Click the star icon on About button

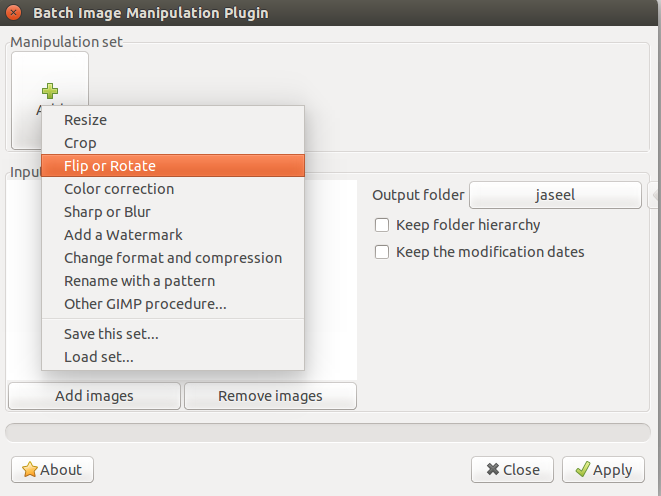(30, 469)
